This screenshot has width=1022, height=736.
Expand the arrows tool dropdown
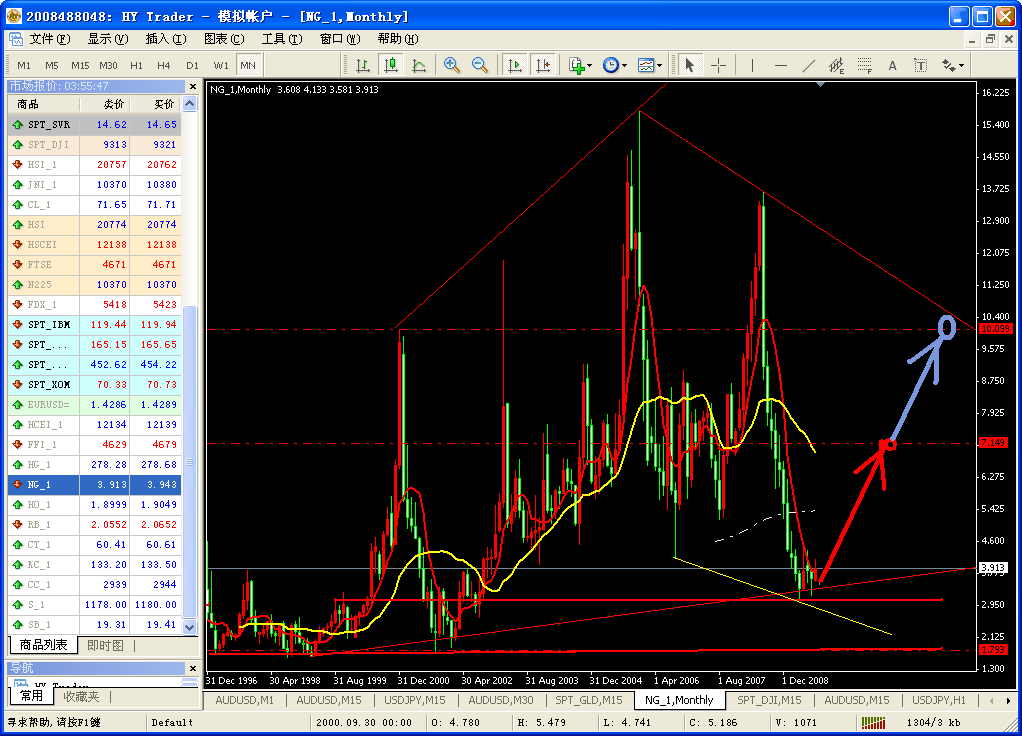[961, 65]
